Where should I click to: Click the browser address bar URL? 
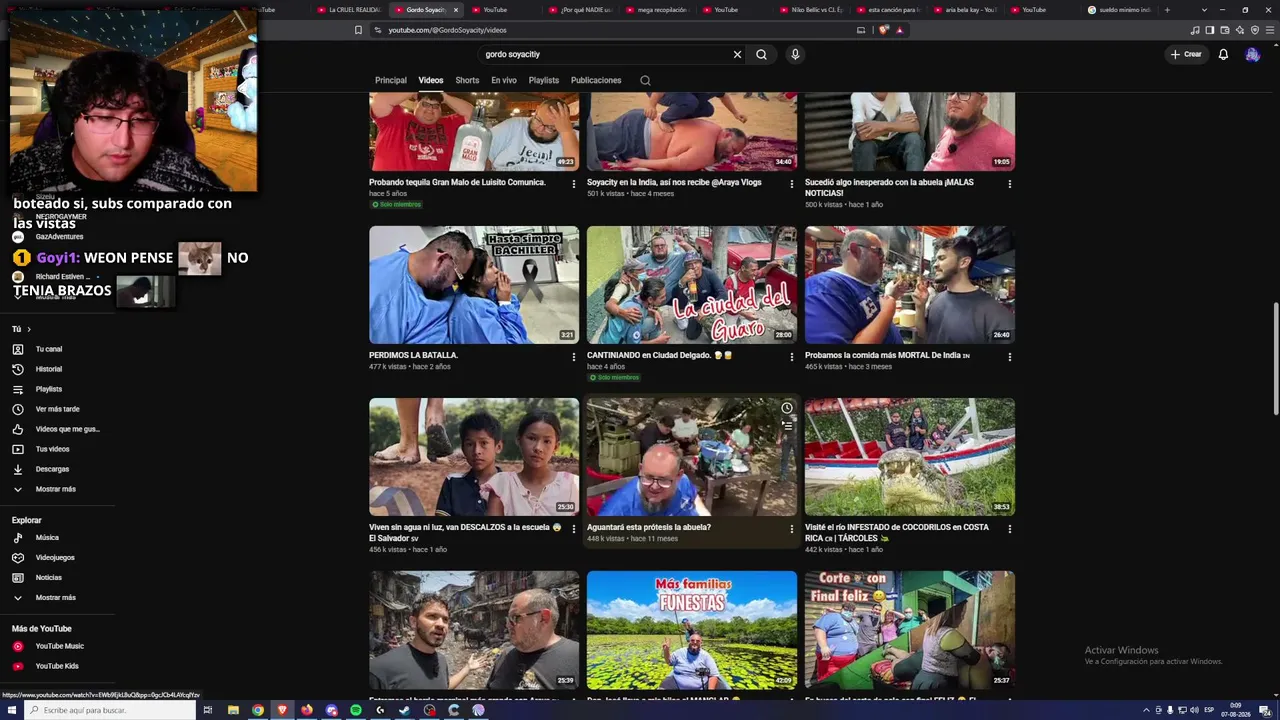447,30
